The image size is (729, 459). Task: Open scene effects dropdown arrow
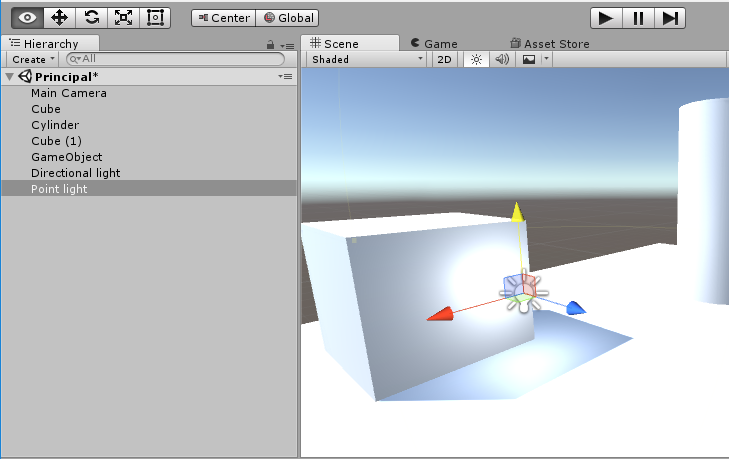pyautogui.click(x=547, y=59)
